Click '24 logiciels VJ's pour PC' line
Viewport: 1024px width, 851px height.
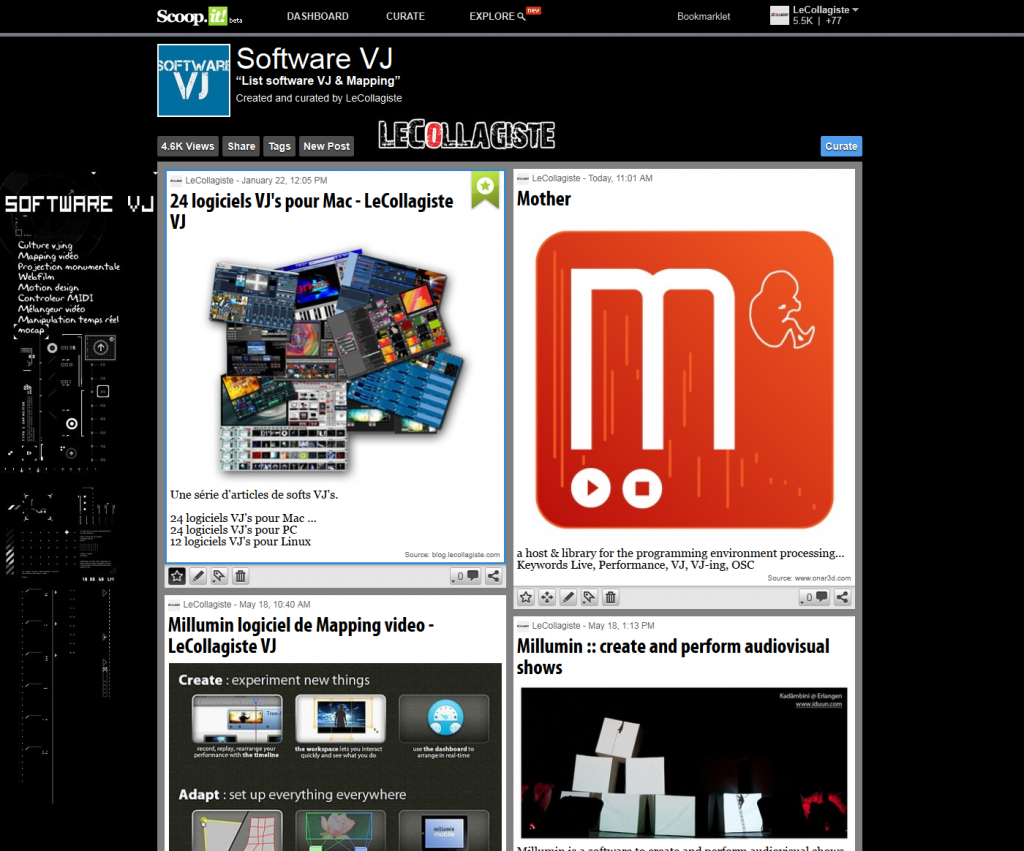[234, 530]
